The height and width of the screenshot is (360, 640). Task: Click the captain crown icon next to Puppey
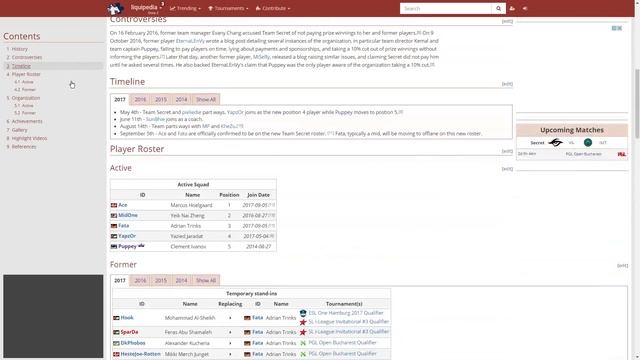[x=141, y=245]
